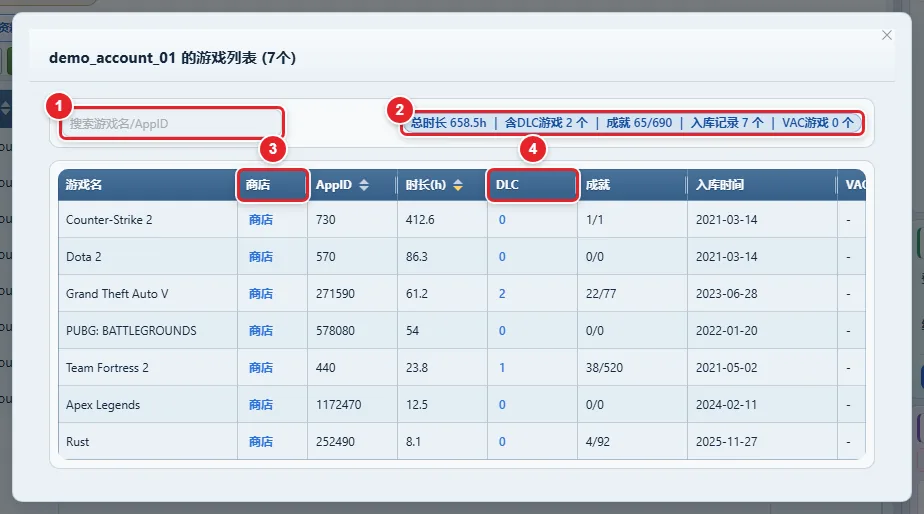This screenshot has width=924, height=514.
Task: Click playtime value 23.8
Action: (x=417, y=368)
